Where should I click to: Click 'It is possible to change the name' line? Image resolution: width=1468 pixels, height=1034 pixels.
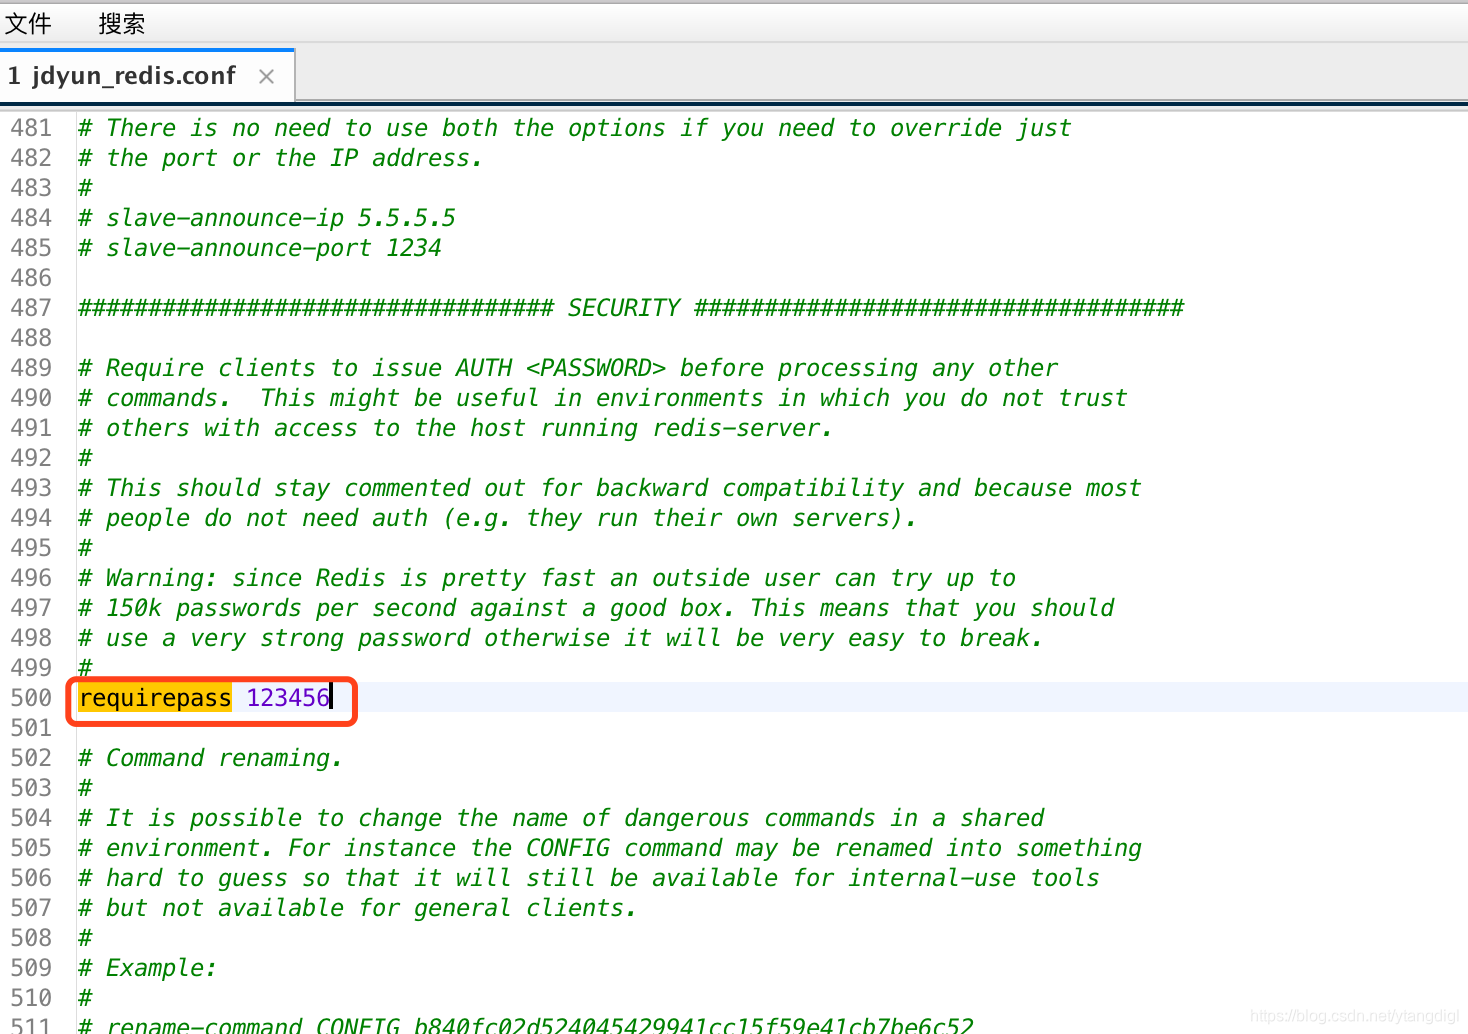[561, 818]
